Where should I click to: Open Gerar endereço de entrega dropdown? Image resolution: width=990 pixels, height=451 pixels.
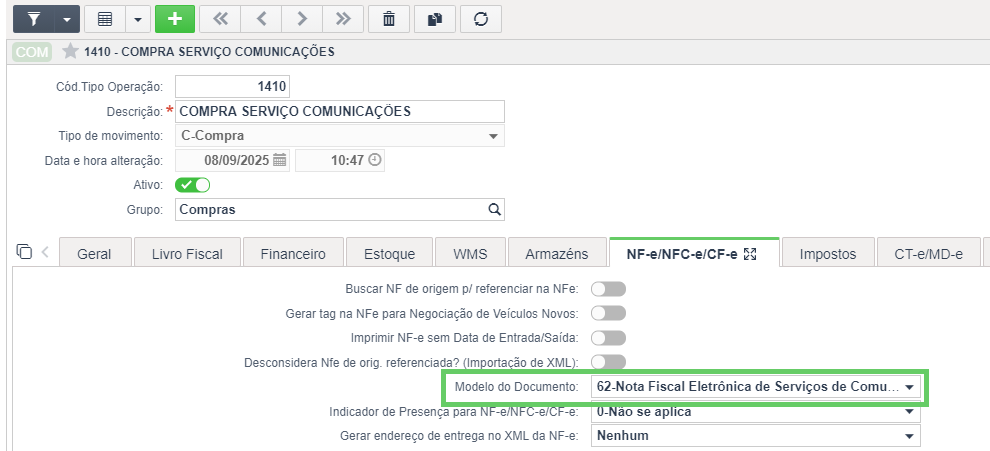[756, 435]
